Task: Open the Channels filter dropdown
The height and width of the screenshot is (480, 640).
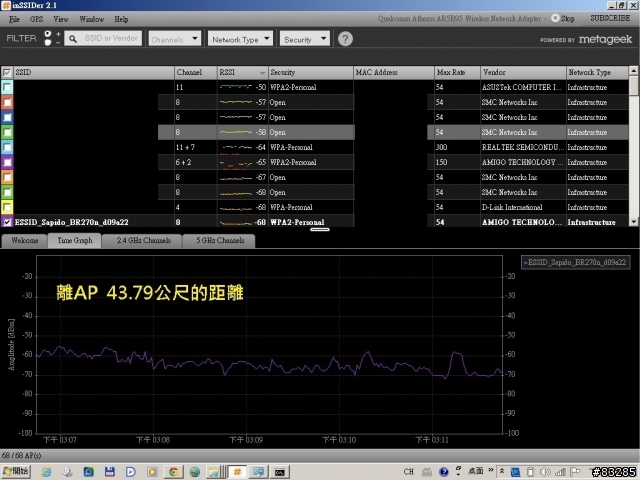Action: [x=174, y=39]
